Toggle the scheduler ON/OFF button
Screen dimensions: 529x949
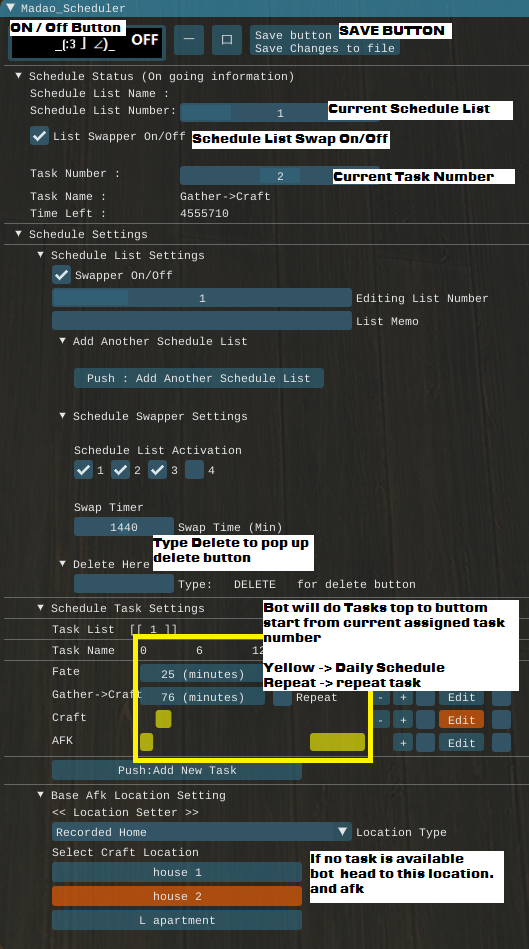87,41
